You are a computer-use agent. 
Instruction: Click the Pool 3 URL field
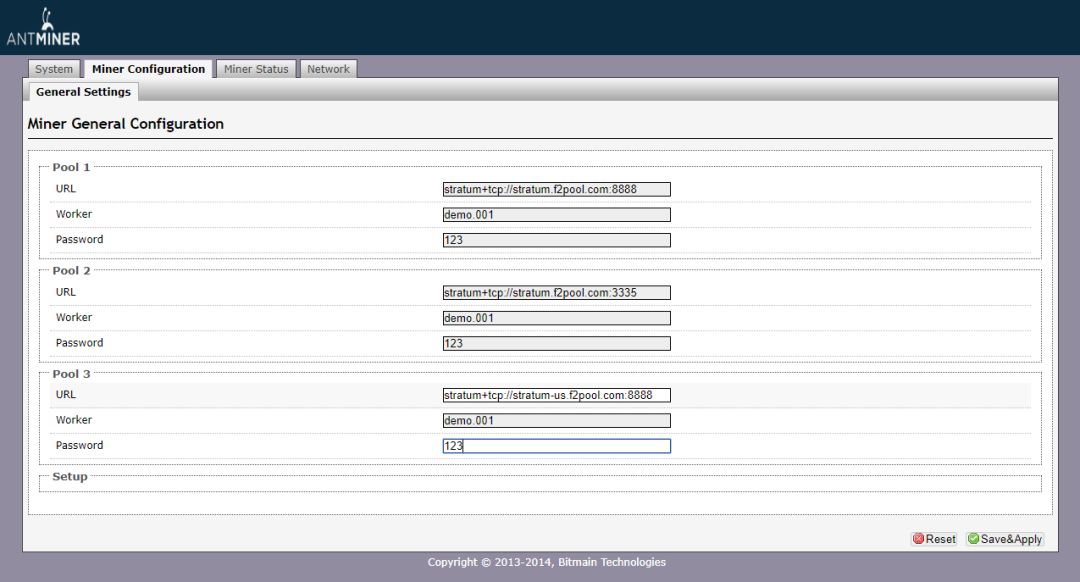point(556,395)
